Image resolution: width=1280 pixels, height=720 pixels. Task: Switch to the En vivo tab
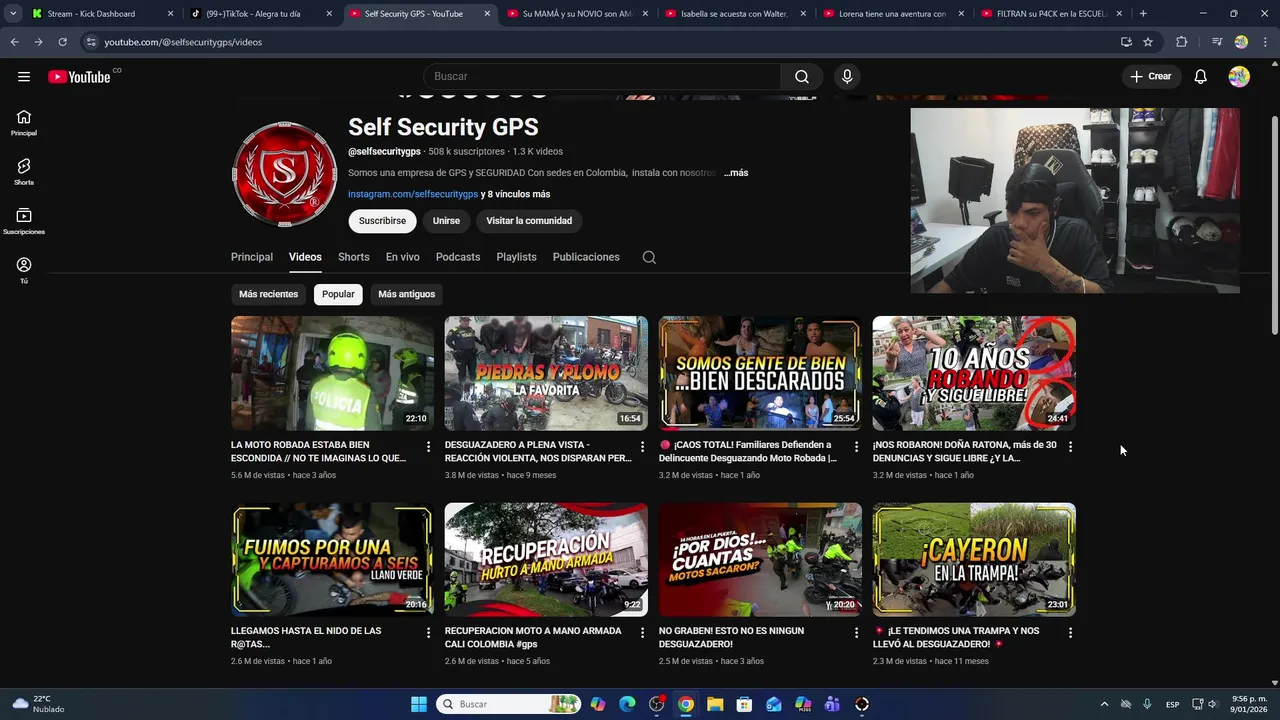403,257
